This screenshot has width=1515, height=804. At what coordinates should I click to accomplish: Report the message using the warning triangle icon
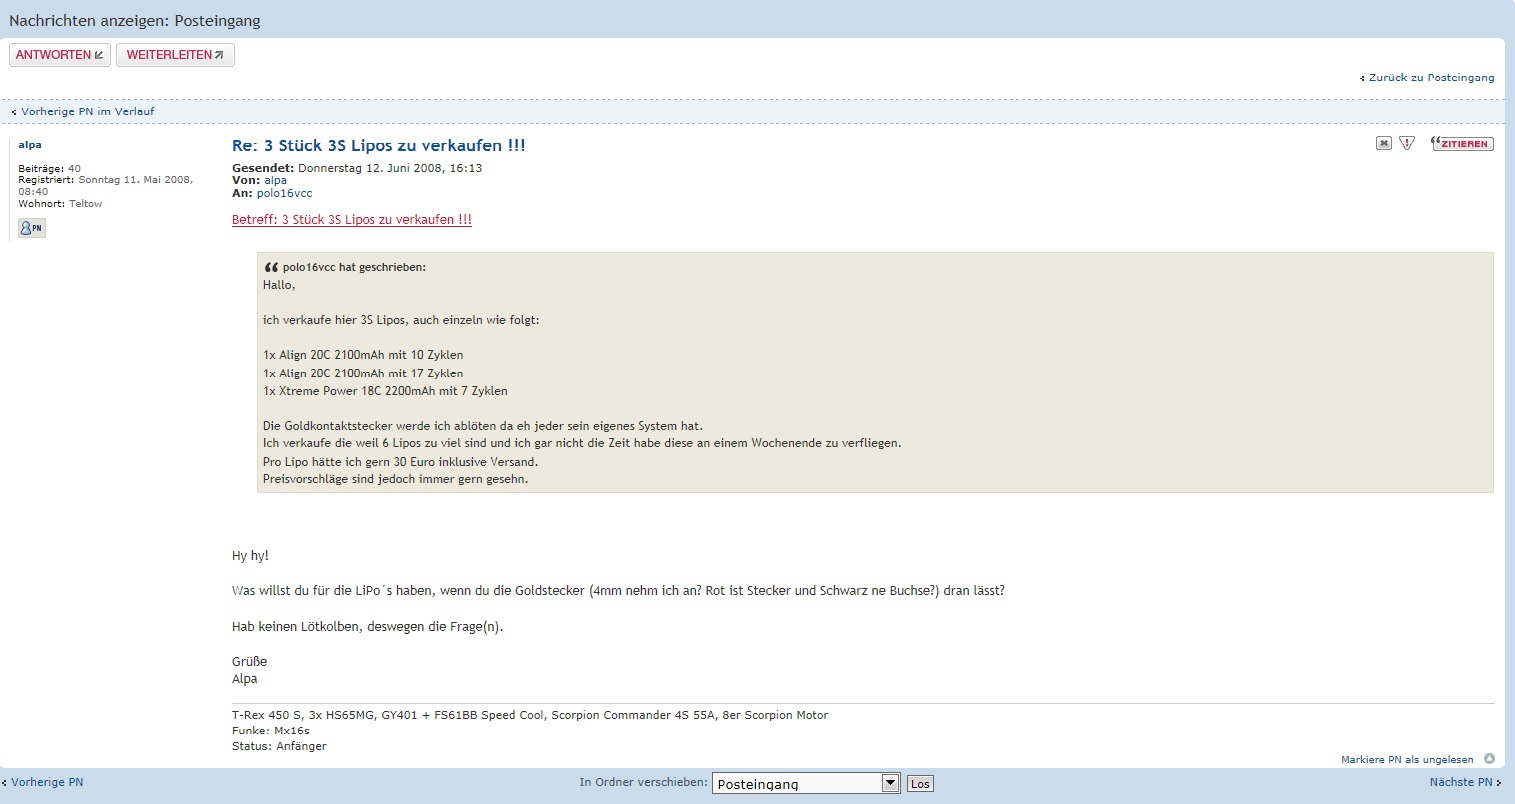(x=1407, y=144)
